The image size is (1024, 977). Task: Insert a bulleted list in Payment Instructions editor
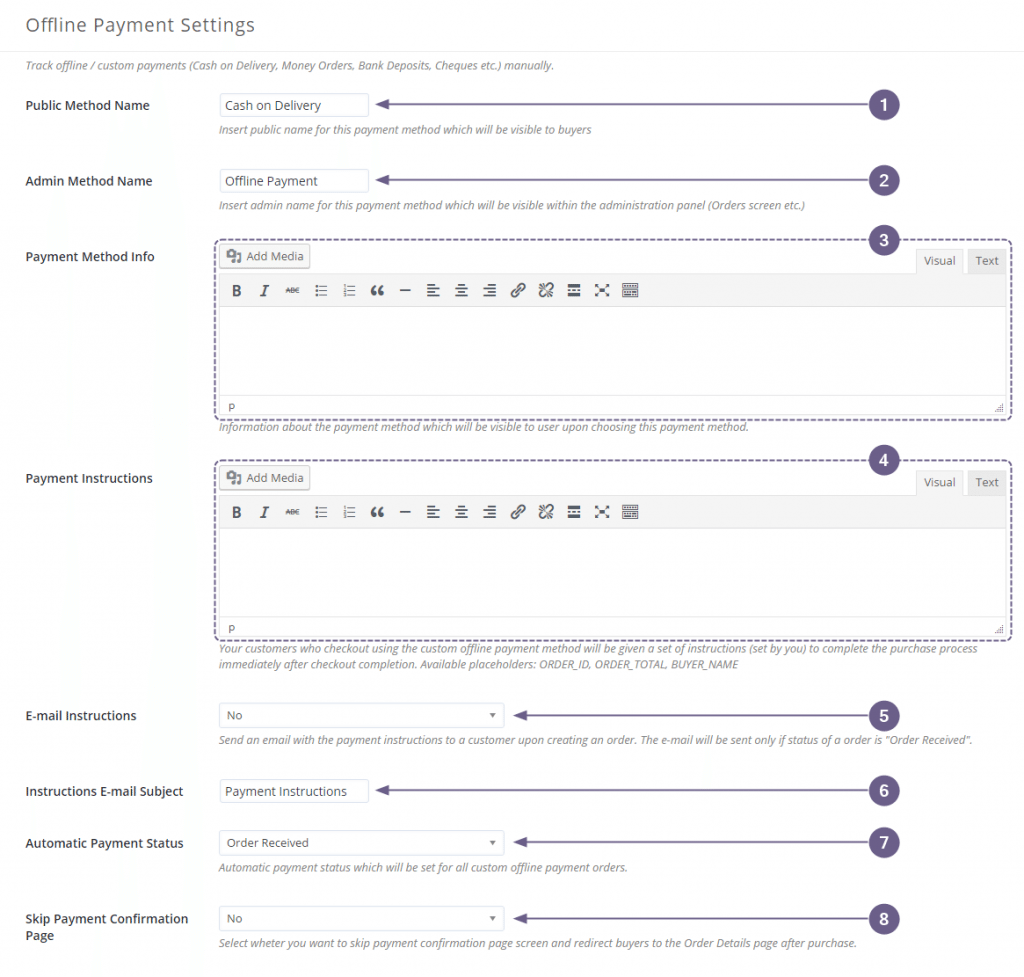[320, 511]
